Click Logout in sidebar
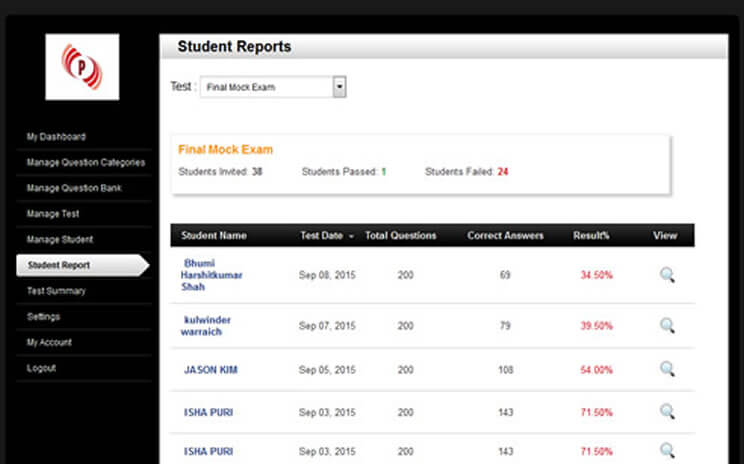Screen dimensions: 744x464 coord(41,368)
